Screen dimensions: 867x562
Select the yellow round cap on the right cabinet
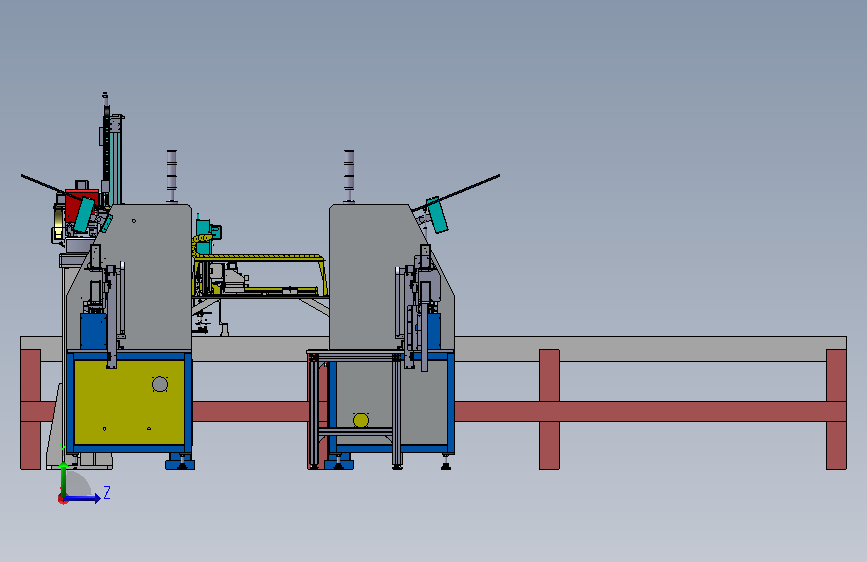361,420
